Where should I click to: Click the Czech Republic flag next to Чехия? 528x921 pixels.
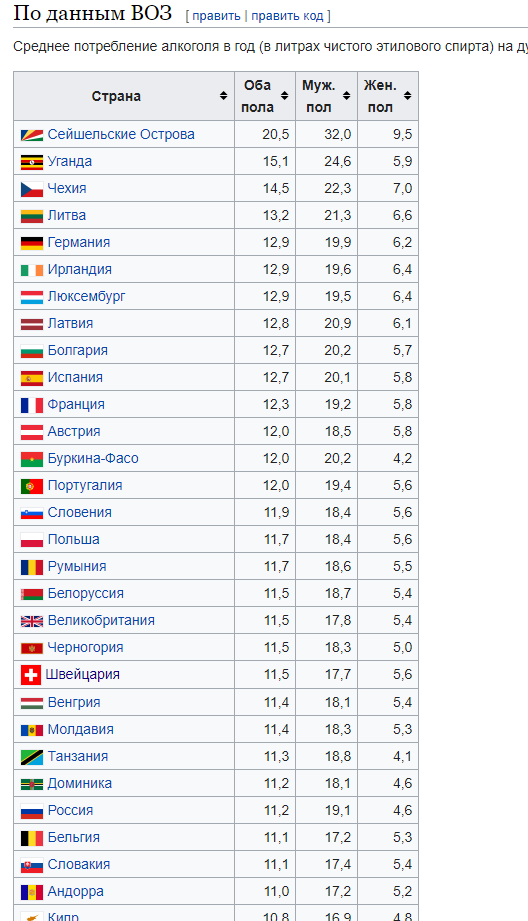coord(32,189)
